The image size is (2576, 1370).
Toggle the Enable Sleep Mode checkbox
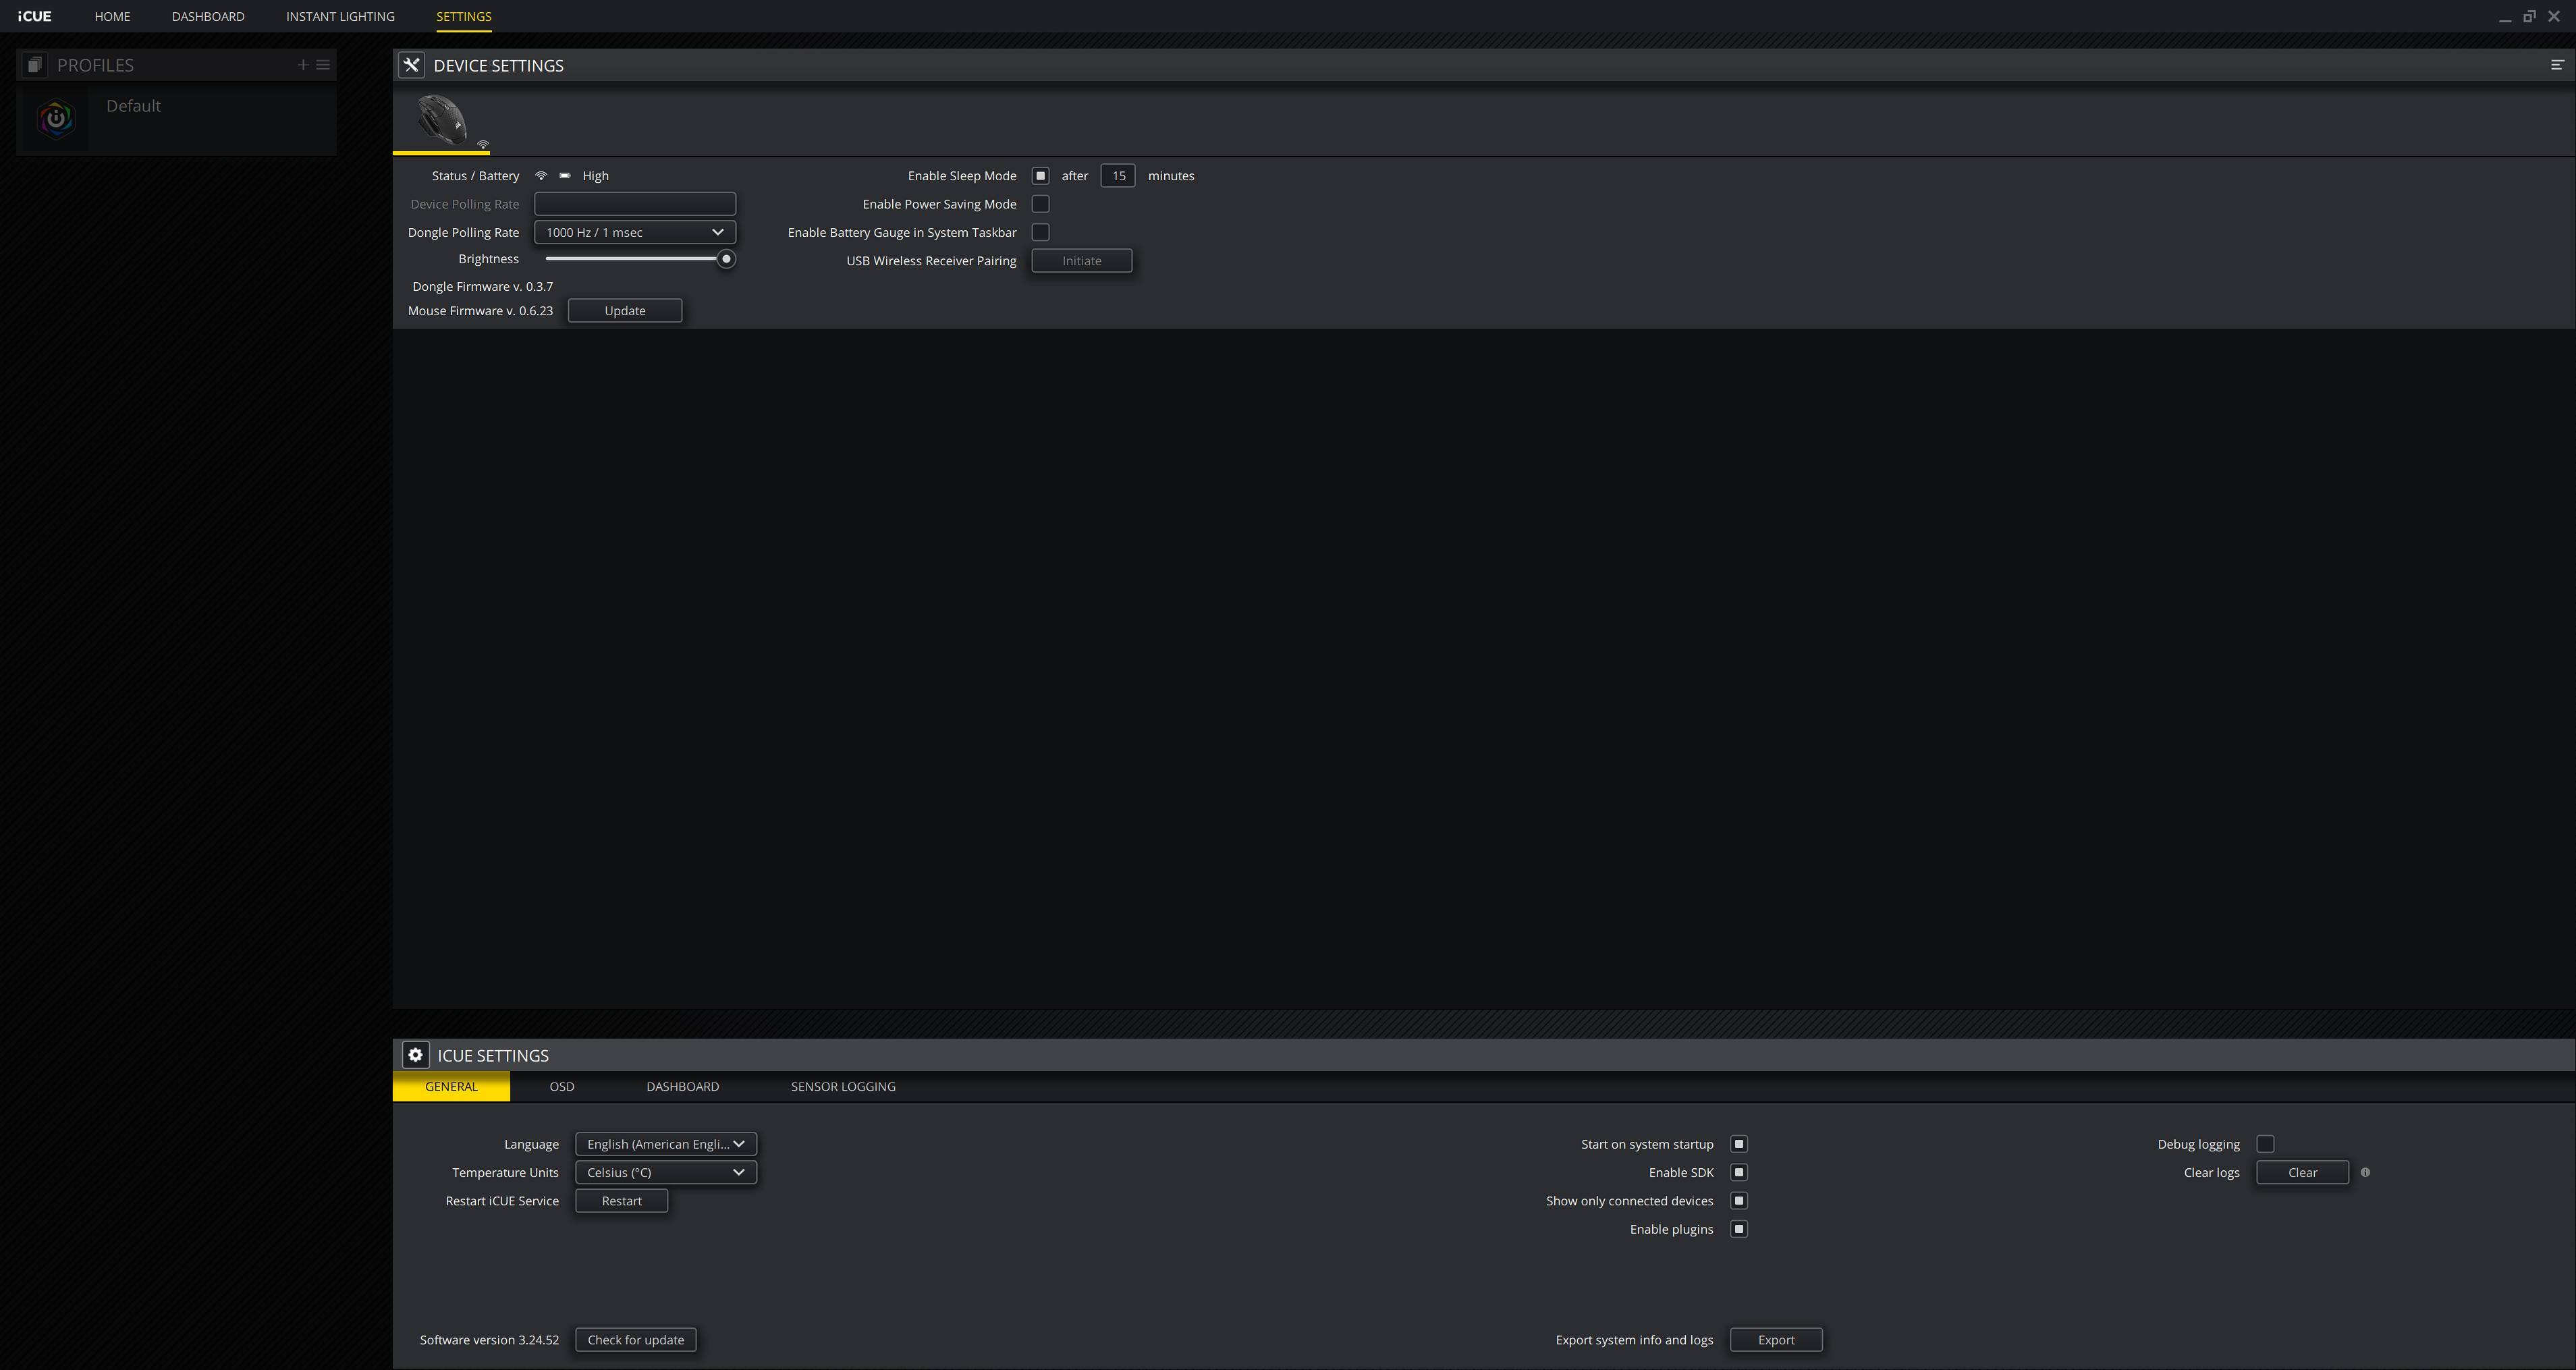tap(1040, 176)
